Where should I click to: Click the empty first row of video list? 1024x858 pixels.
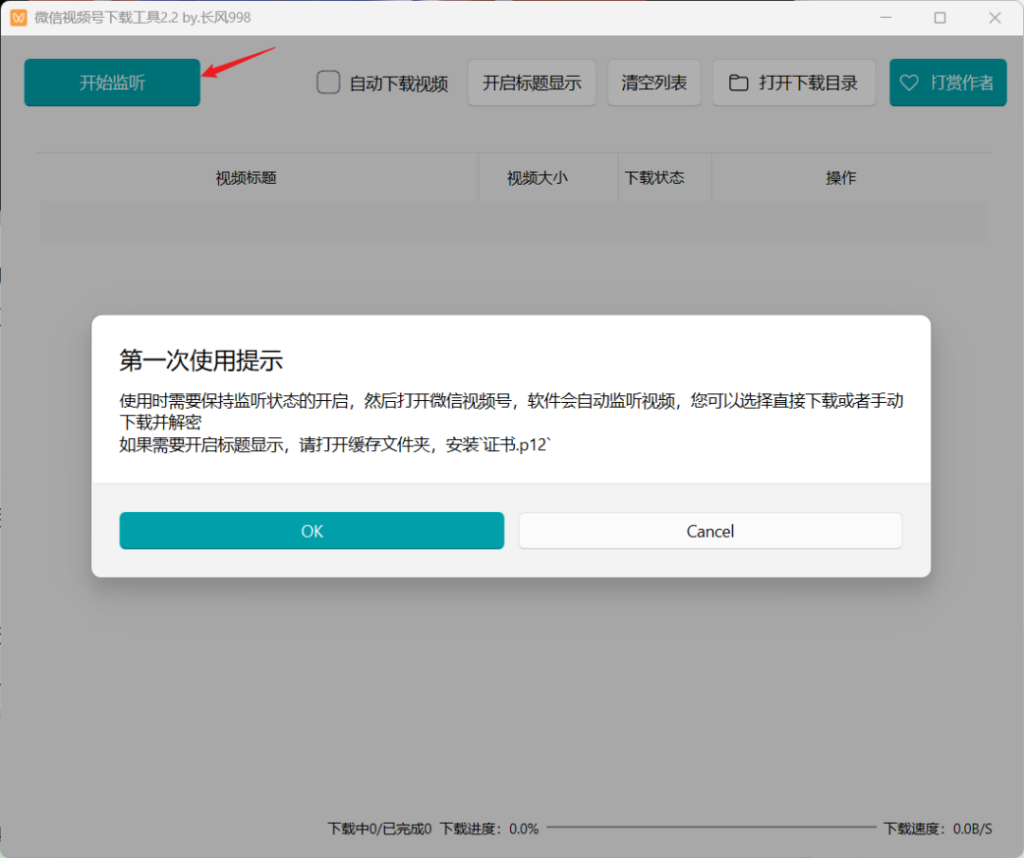pos(512,222)
